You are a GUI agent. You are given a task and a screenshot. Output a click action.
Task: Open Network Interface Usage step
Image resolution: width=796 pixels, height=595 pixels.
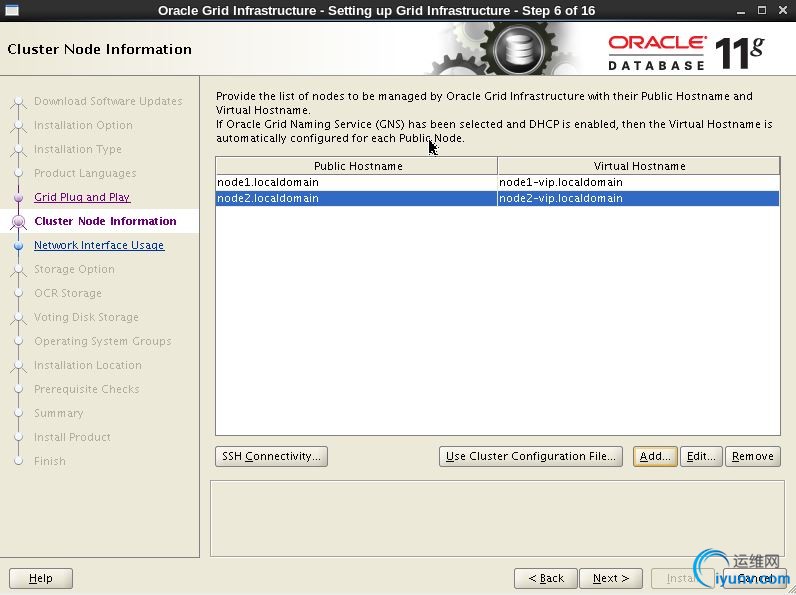pyautogui.click(x=99, y=245)
